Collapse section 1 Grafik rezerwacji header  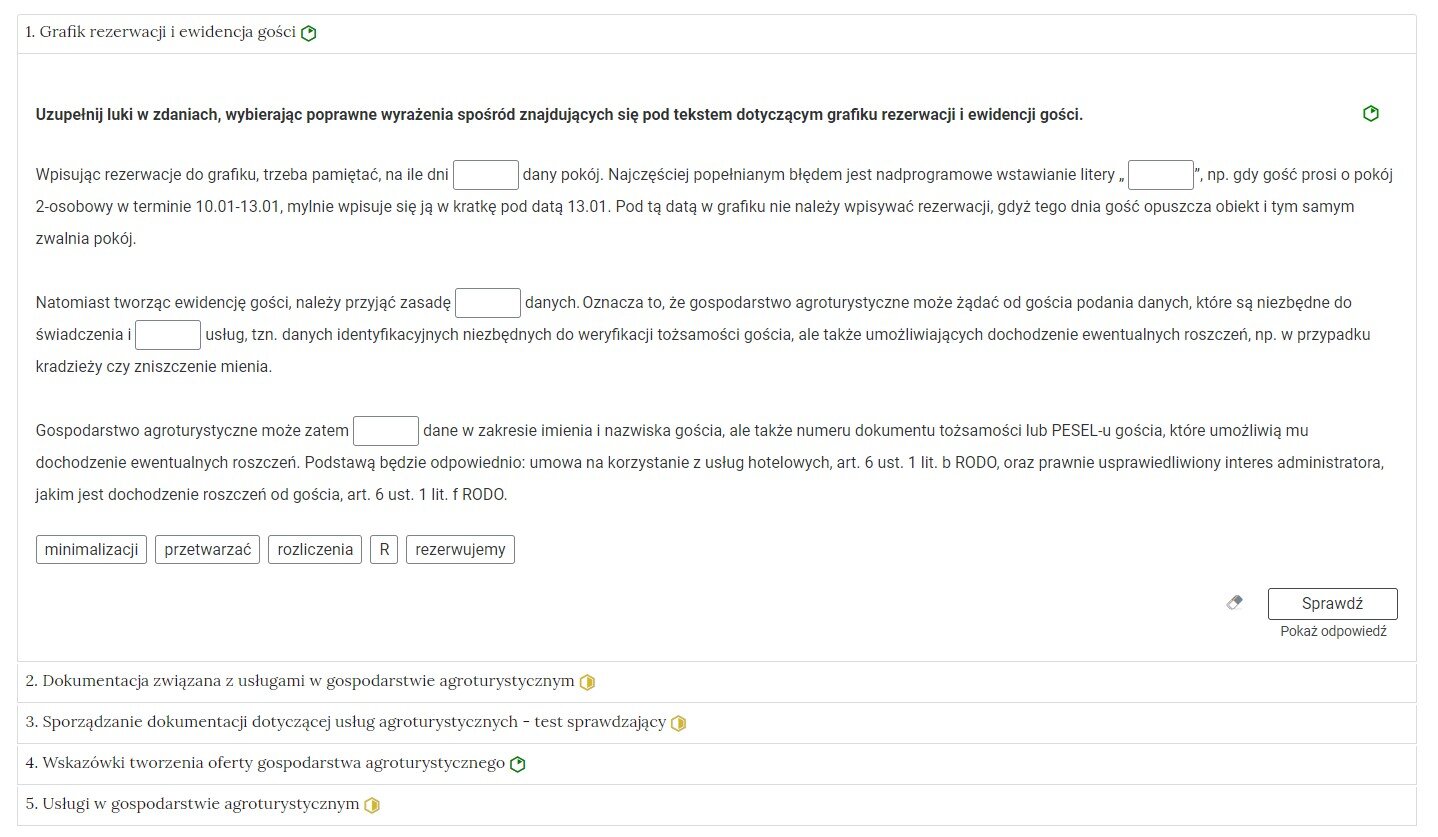click(160, 32)
